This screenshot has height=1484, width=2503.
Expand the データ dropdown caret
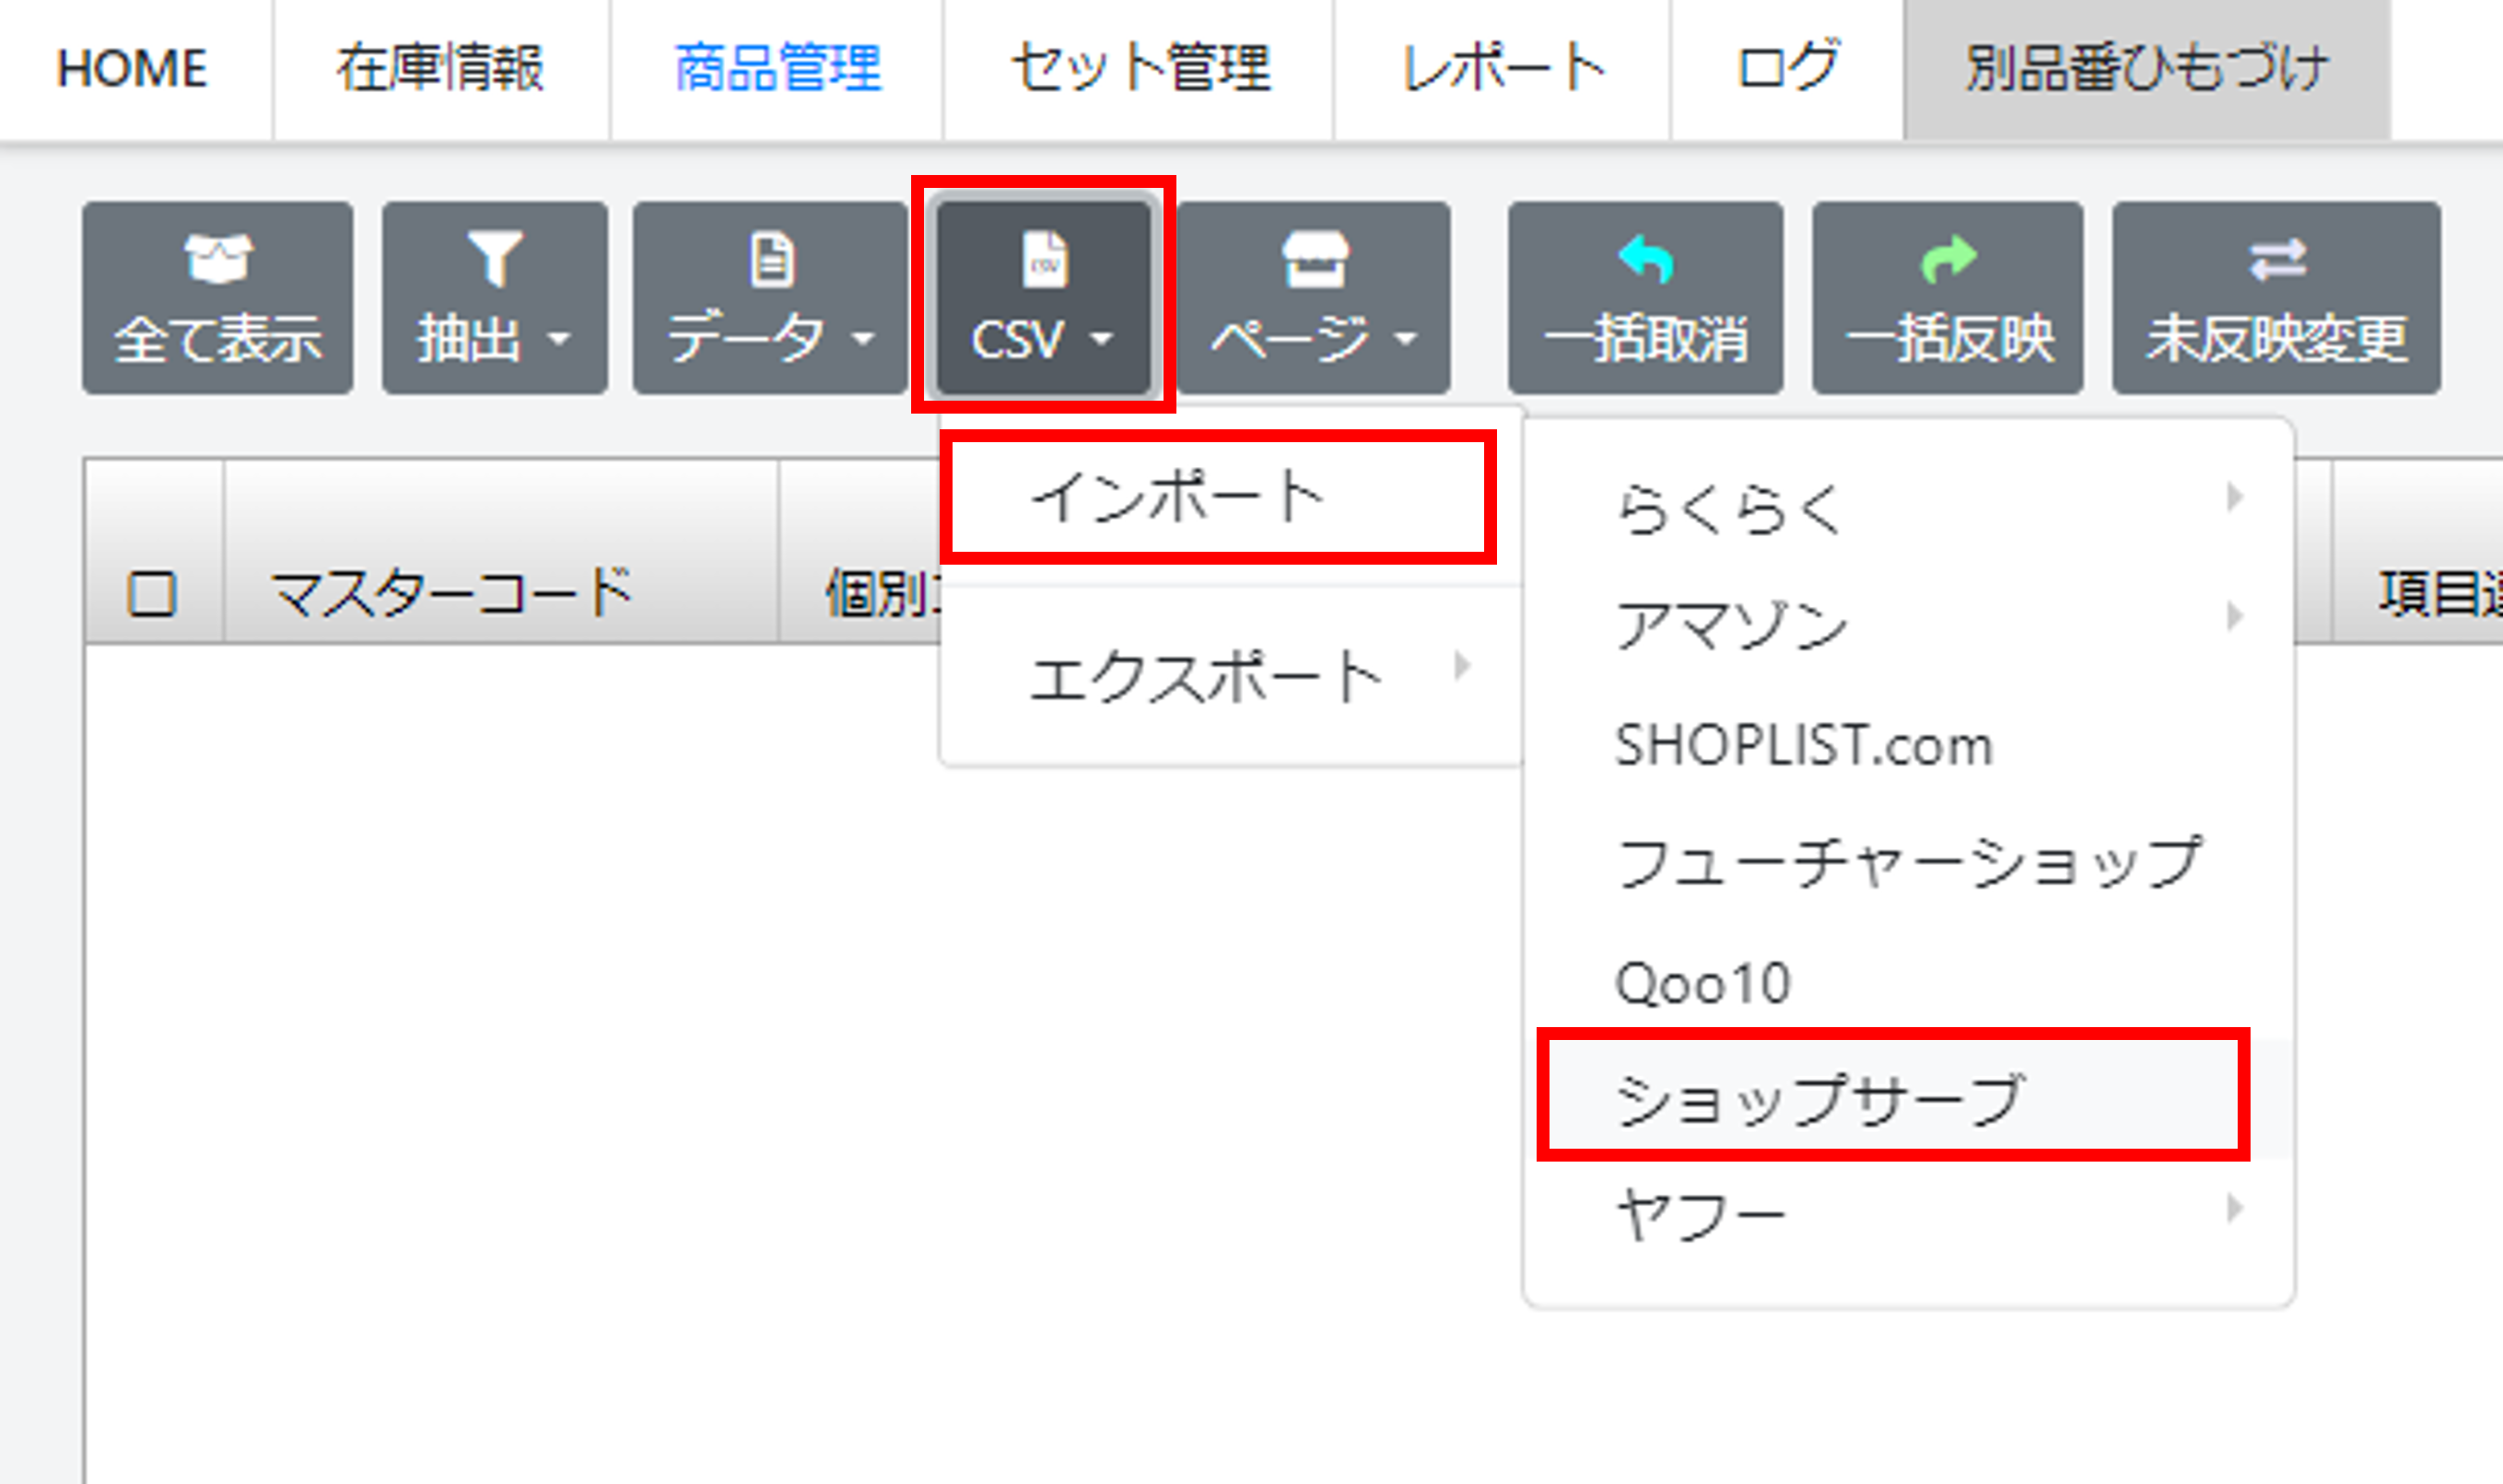862,339
